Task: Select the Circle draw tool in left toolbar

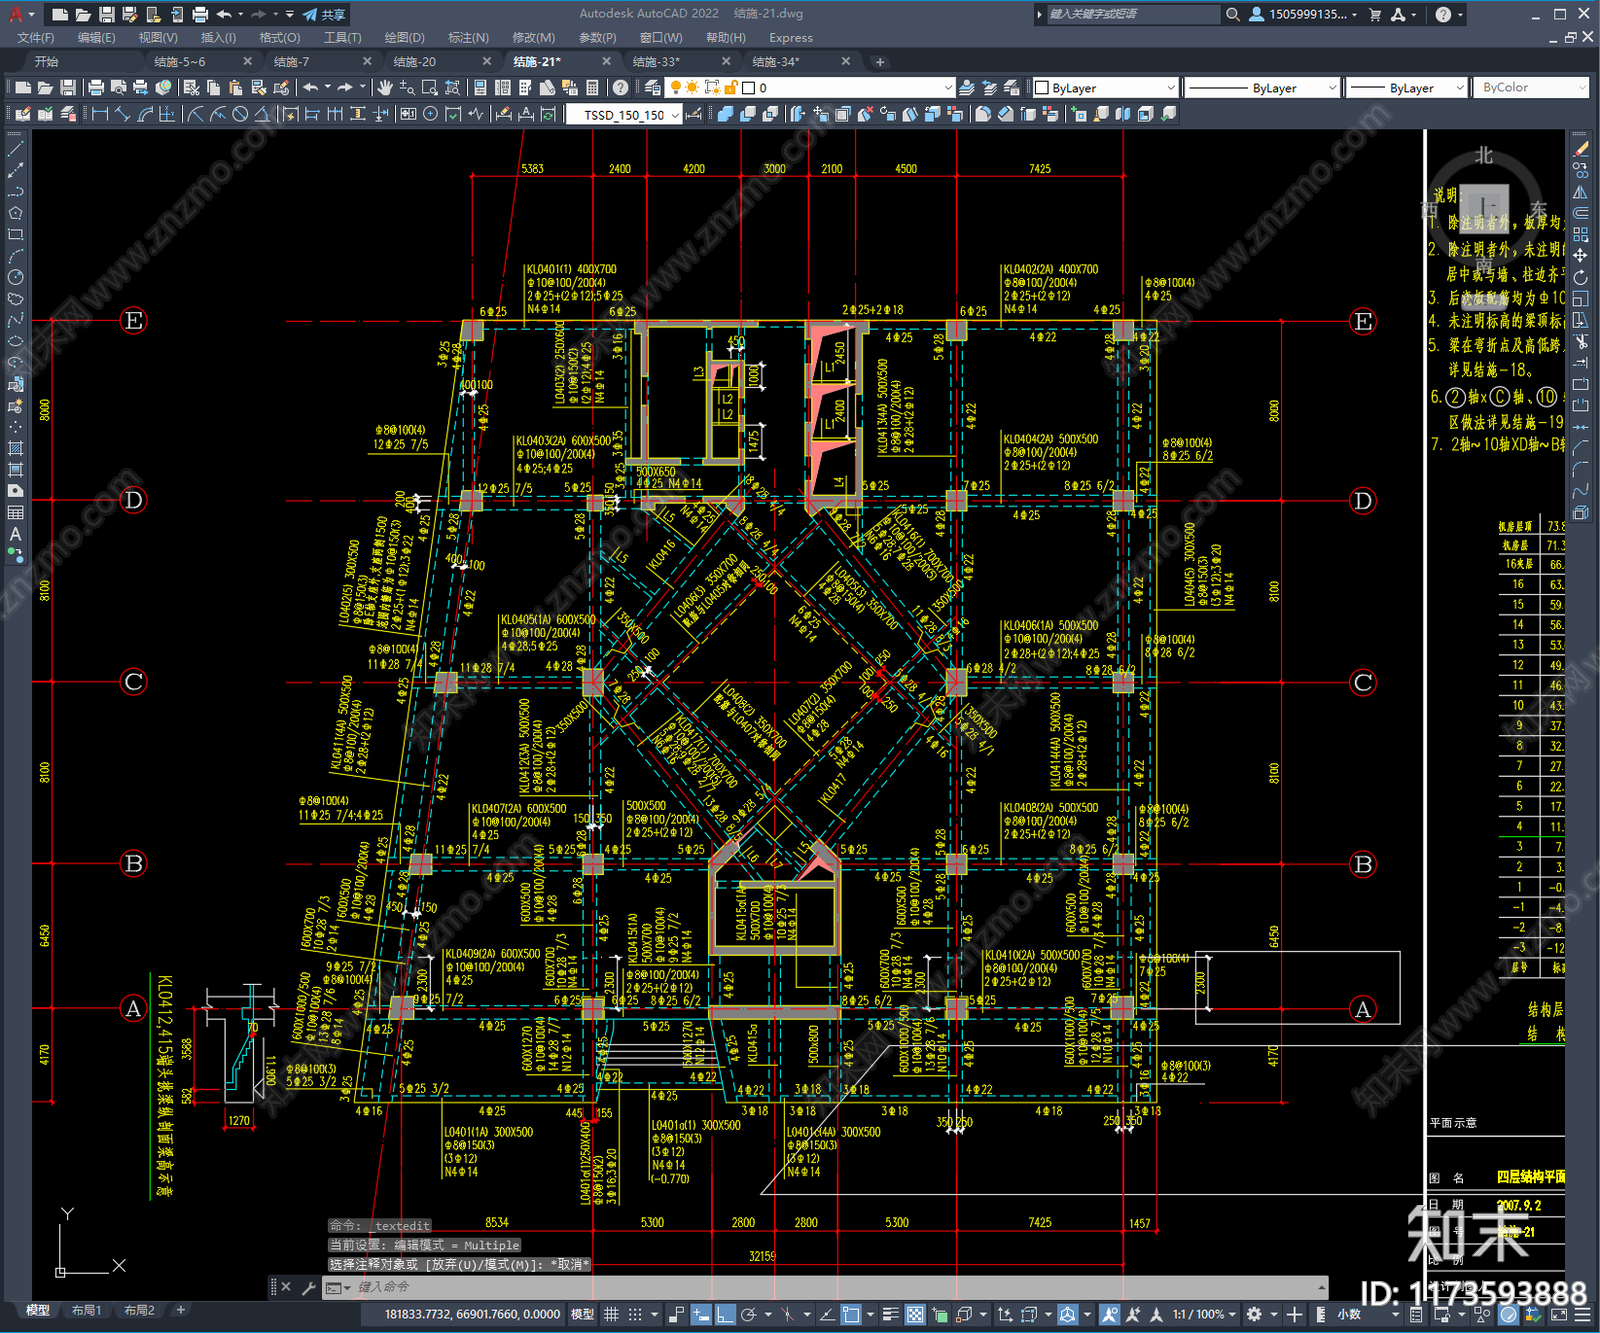Action: point(15,277)
